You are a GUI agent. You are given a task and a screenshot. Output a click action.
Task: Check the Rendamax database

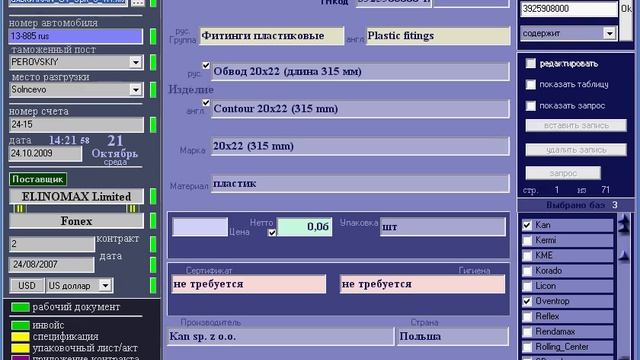[527, 332]
